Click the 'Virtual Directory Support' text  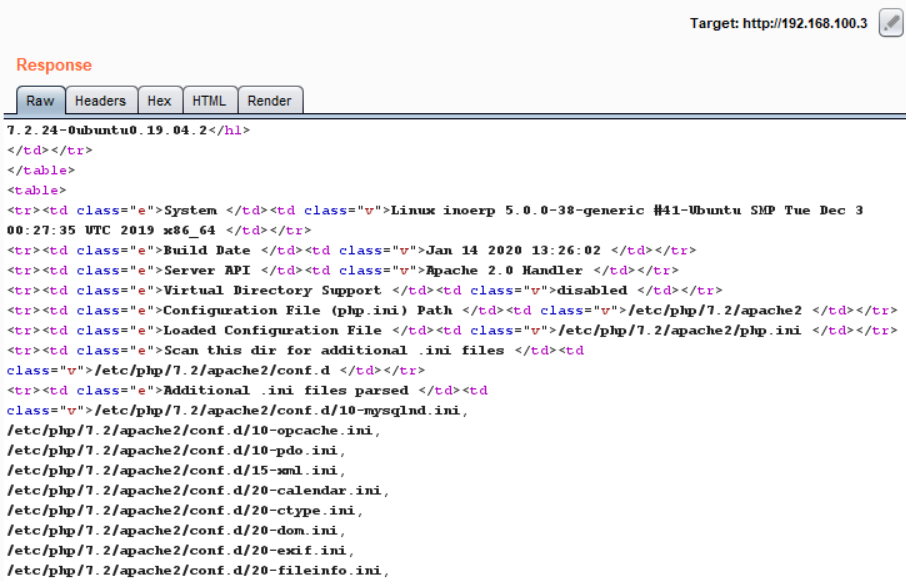tap(273, 290)
